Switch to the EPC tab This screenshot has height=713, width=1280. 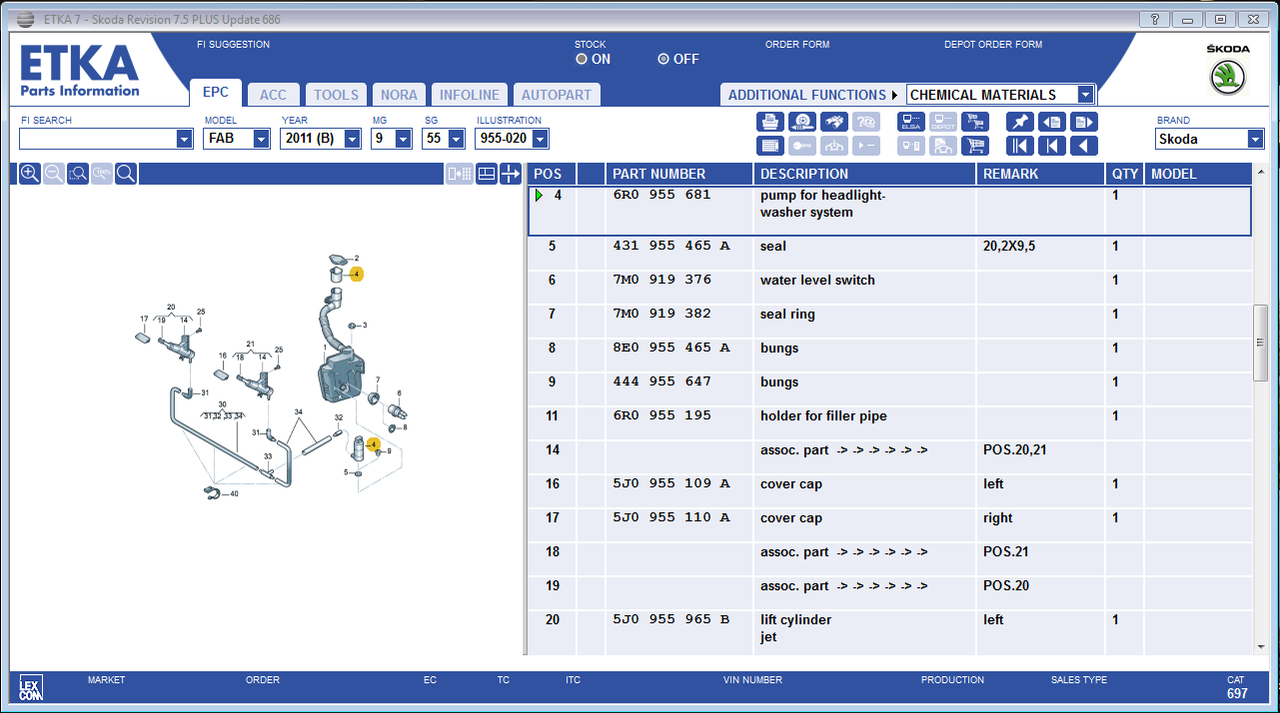pos(216,92)
